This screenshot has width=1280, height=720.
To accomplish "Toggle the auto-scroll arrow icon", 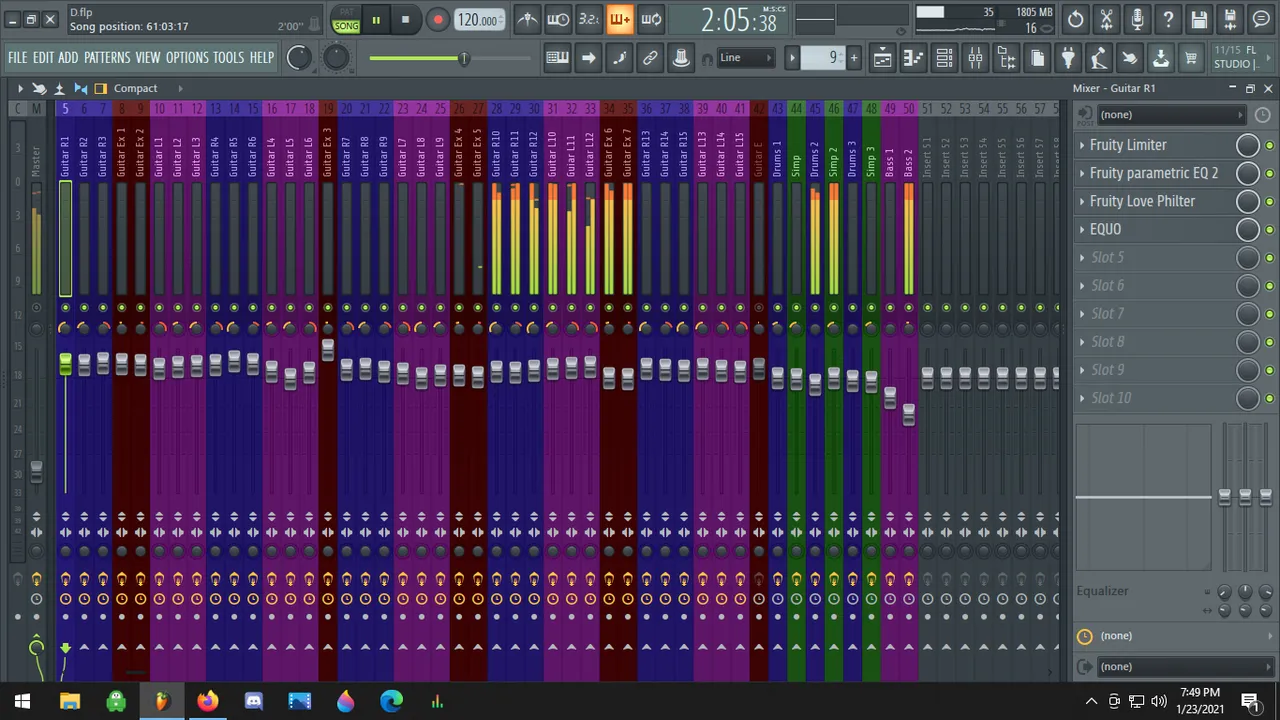I will 588,58.
